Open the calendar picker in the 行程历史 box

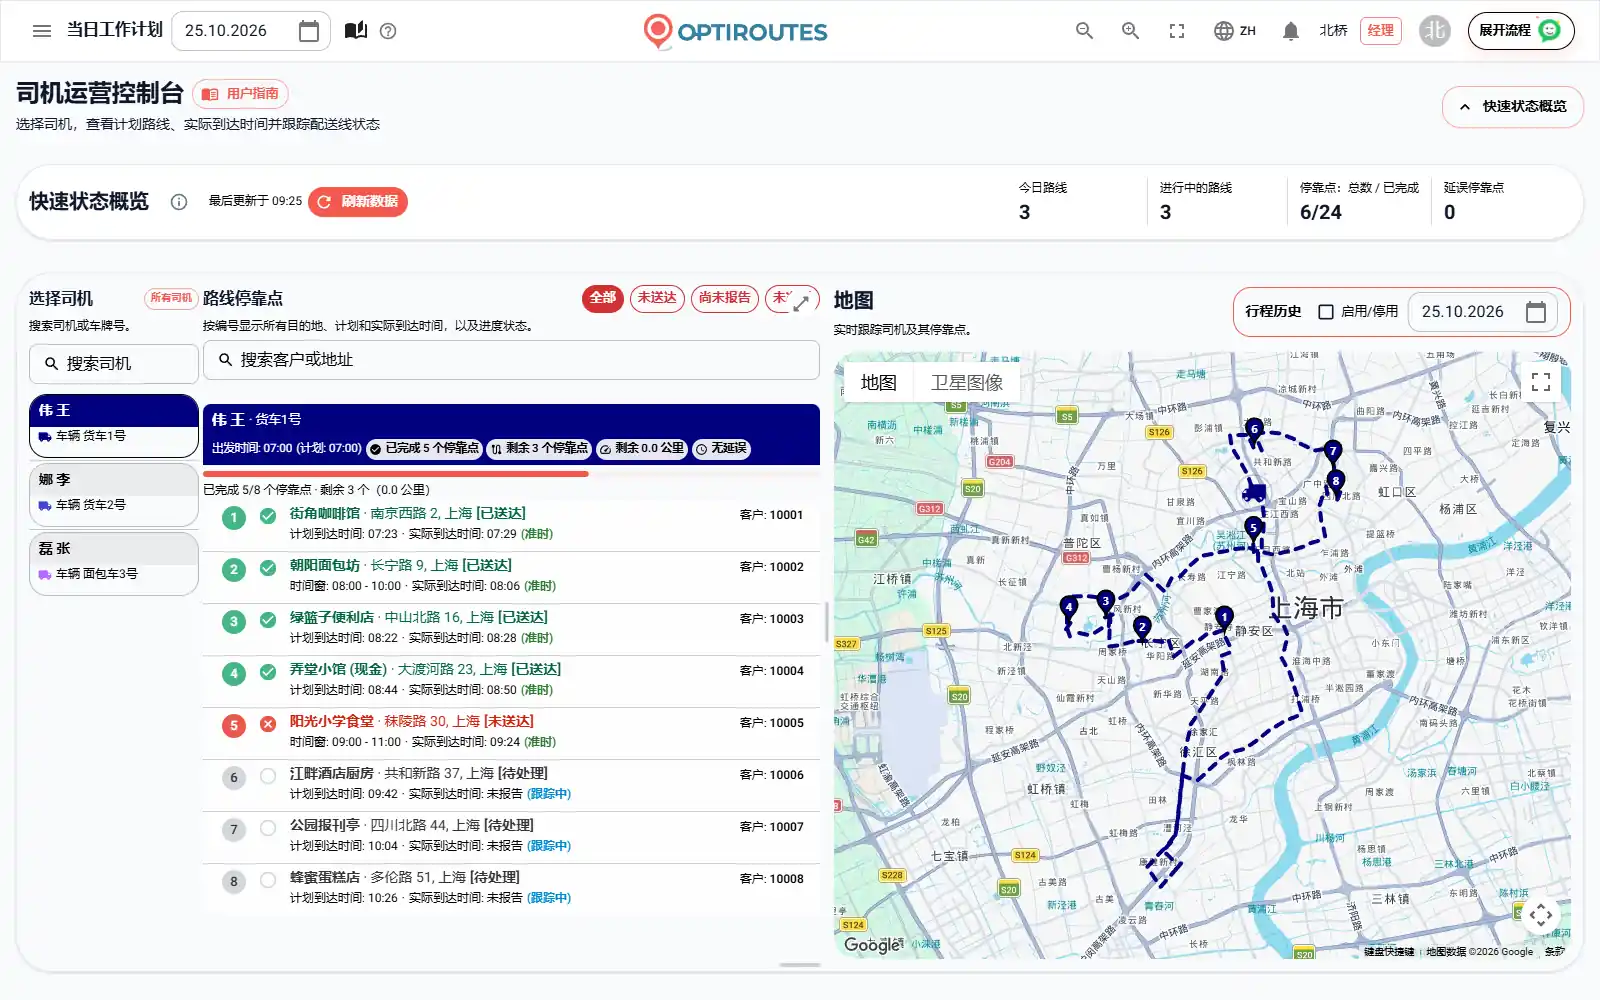(x=1536, y=312)
